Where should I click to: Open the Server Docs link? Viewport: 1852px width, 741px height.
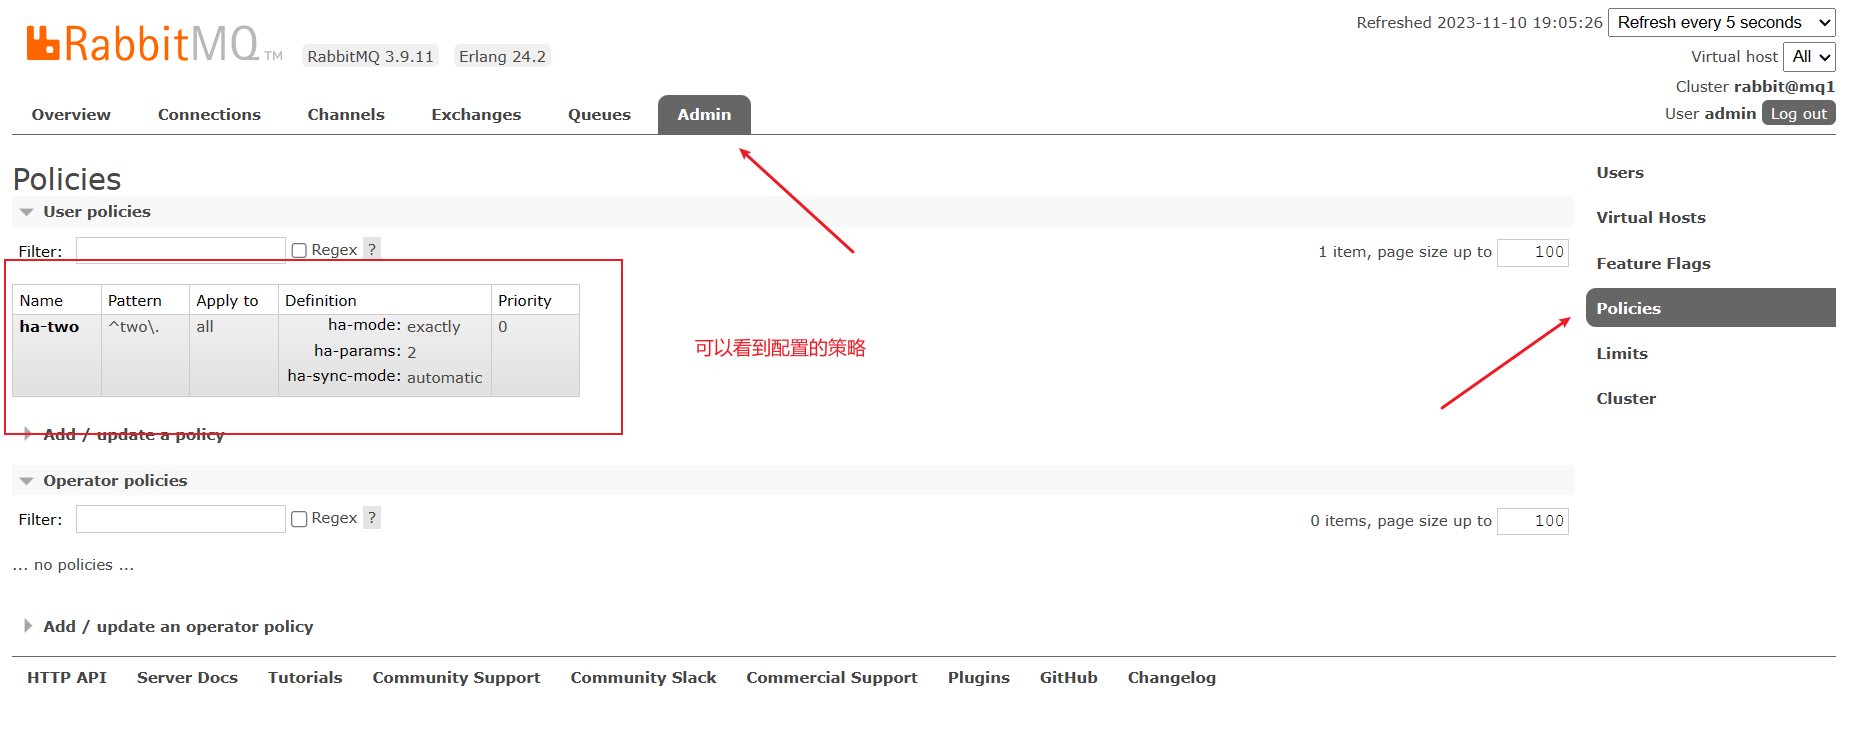point(187,677)
